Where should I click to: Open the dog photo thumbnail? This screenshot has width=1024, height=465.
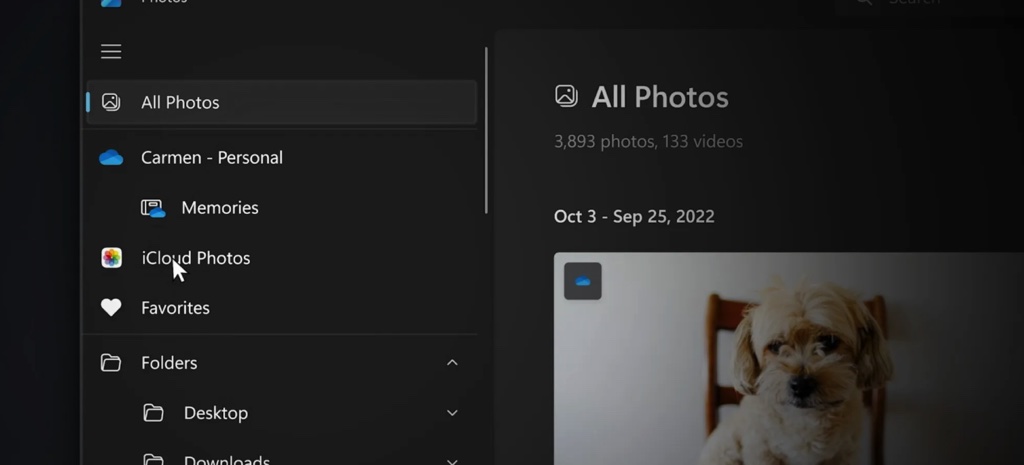[x=789, y=359]
